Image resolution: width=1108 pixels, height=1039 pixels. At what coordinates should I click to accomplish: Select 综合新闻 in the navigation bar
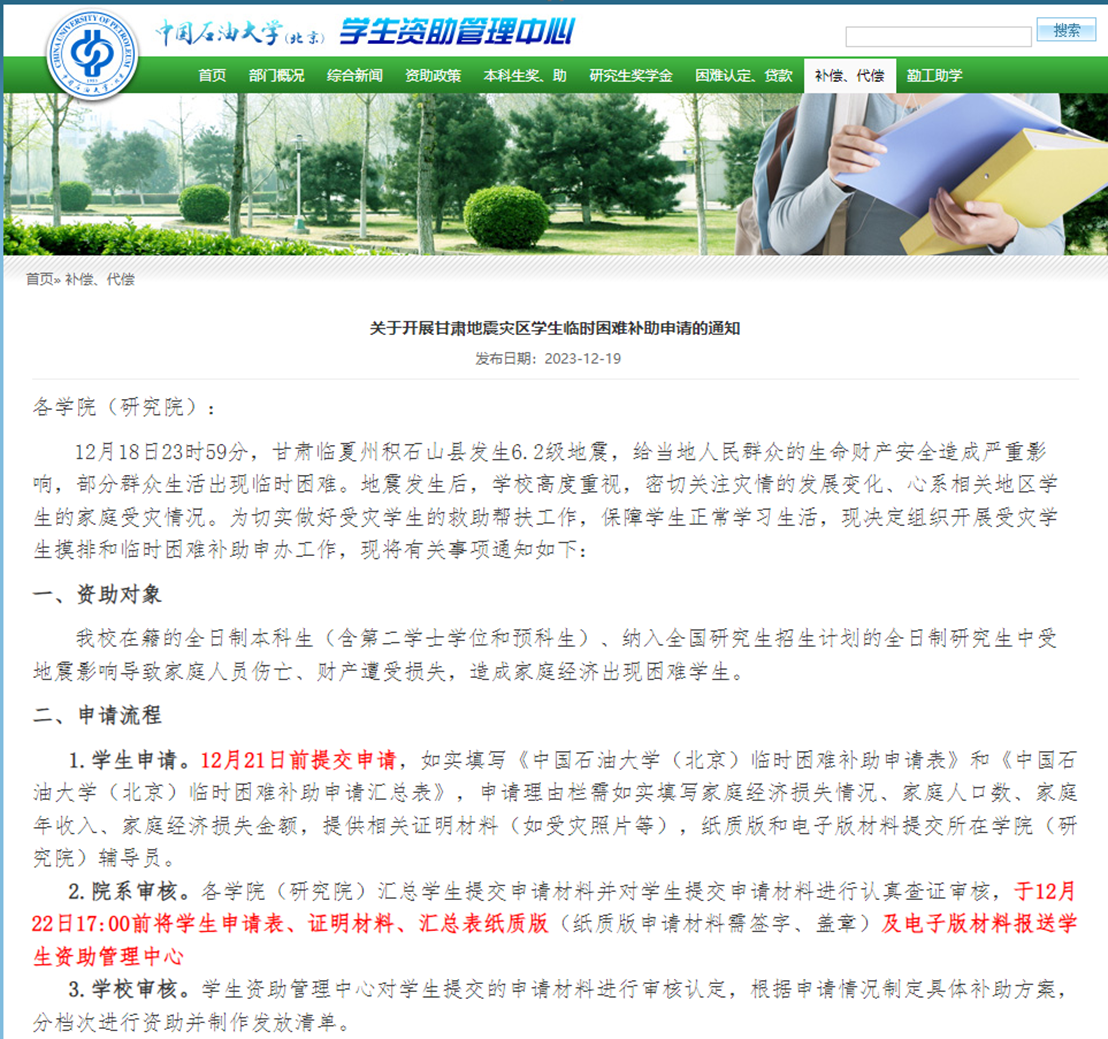click(x=354, y=75)
